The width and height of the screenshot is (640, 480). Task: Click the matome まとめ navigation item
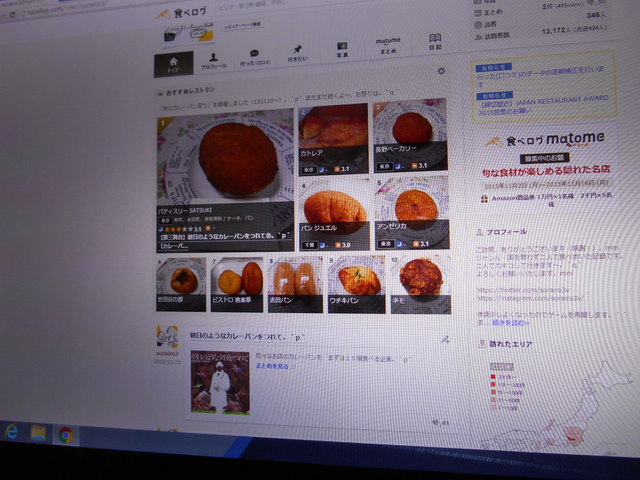[x=388, y=45]
